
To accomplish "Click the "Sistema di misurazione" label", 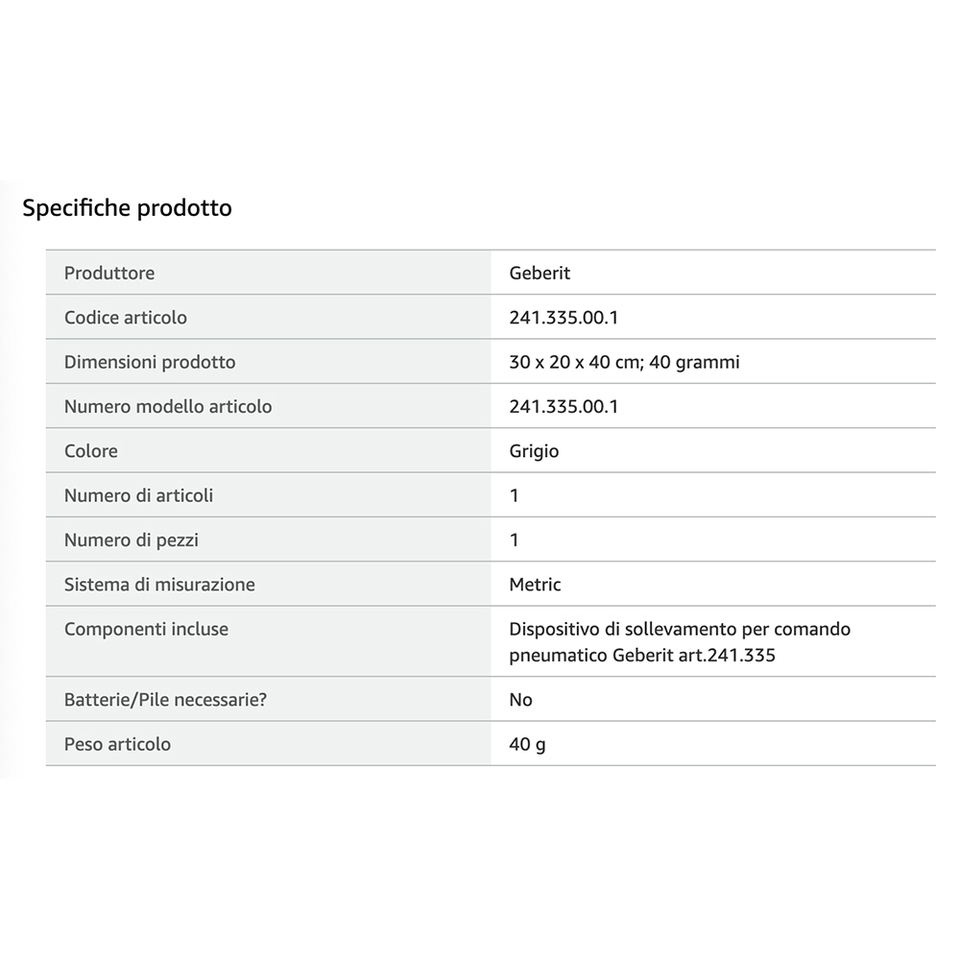I will [159, 584].
